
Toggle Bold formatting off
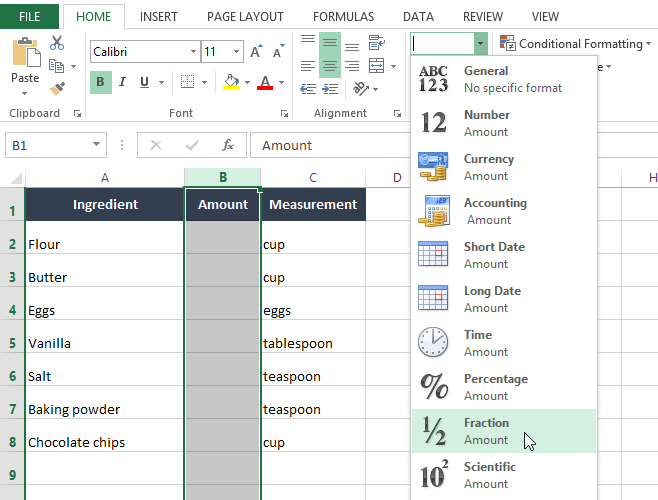click(x=100, y=82)
